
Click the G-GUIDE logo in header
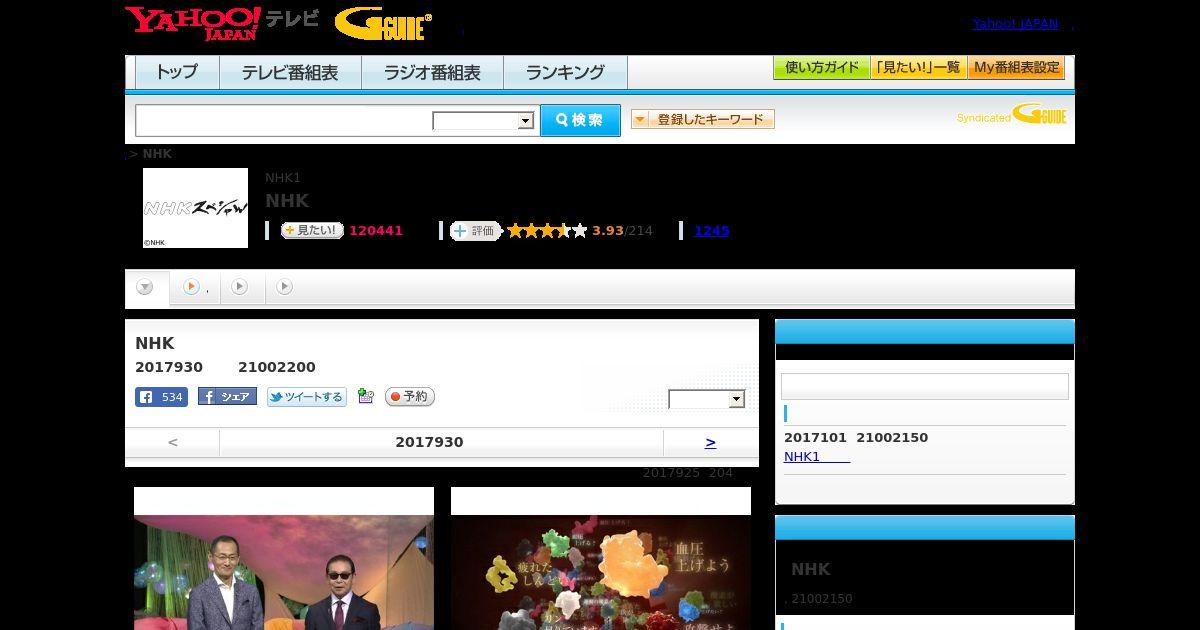pyautogui.click(x=383, y=24)
